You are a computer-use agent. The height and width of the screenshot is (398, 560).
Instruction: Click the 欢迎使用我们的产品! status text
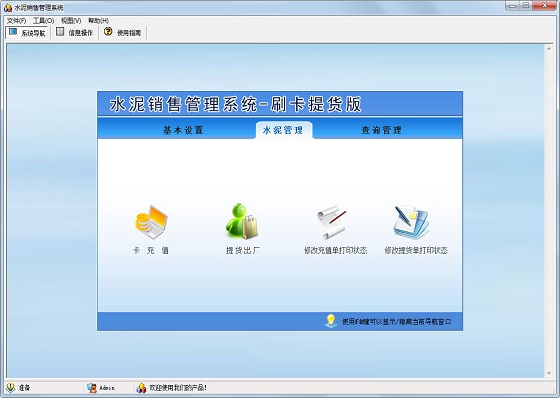[178, 388]
